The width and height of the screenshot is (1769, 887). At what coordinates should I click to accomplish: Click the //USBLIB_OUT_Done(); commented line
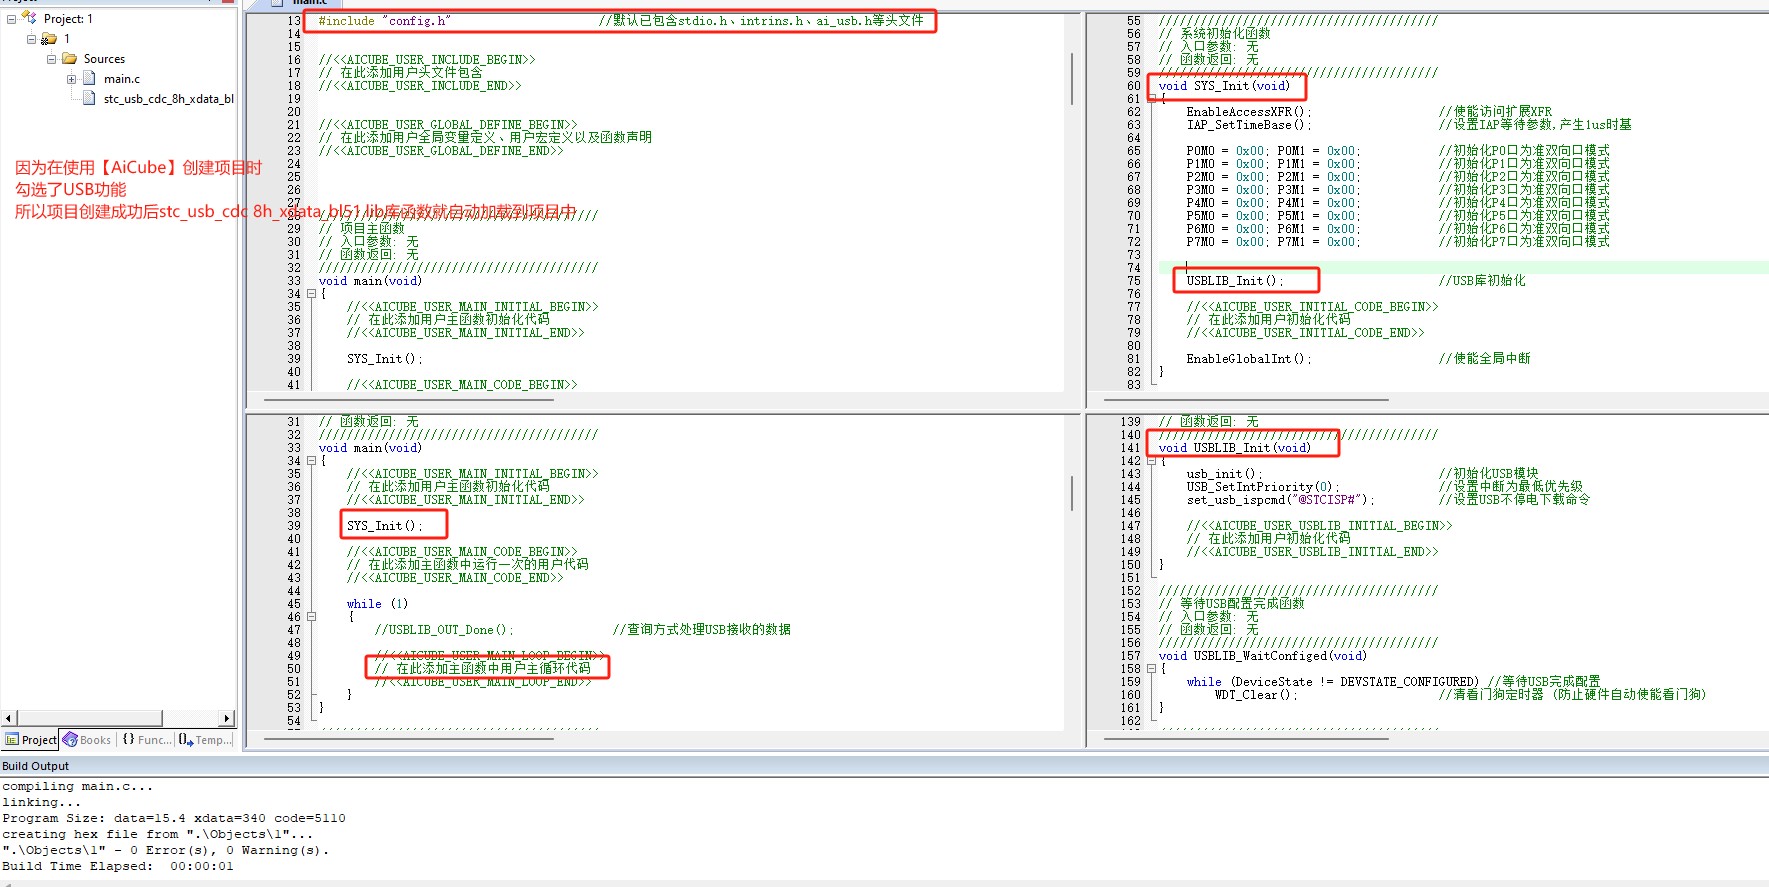pyautogui.click(x=444, y=630)
